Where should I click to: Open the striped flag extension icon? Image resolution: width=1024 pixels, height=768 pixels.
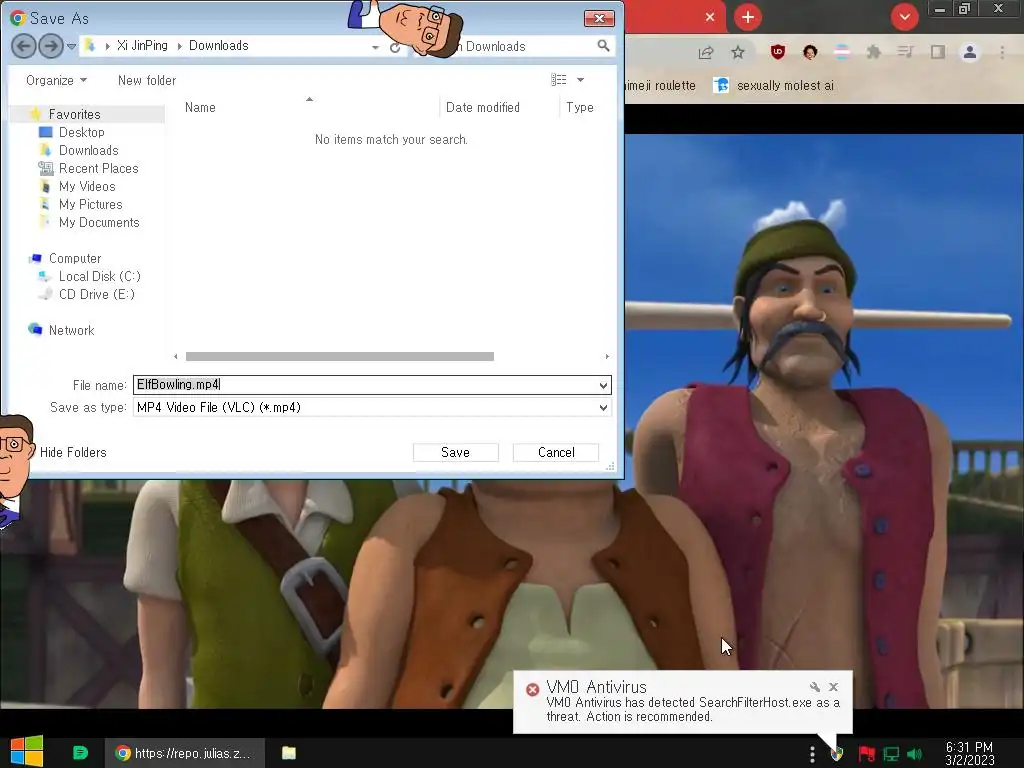tap(842, 52)
